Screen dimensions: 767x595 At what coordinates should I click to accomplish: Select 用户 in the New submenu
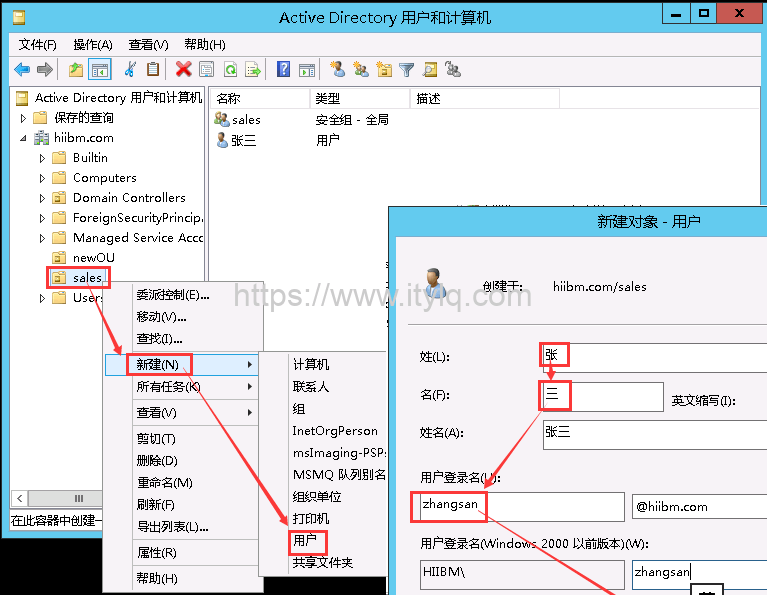tap(305, 540)
